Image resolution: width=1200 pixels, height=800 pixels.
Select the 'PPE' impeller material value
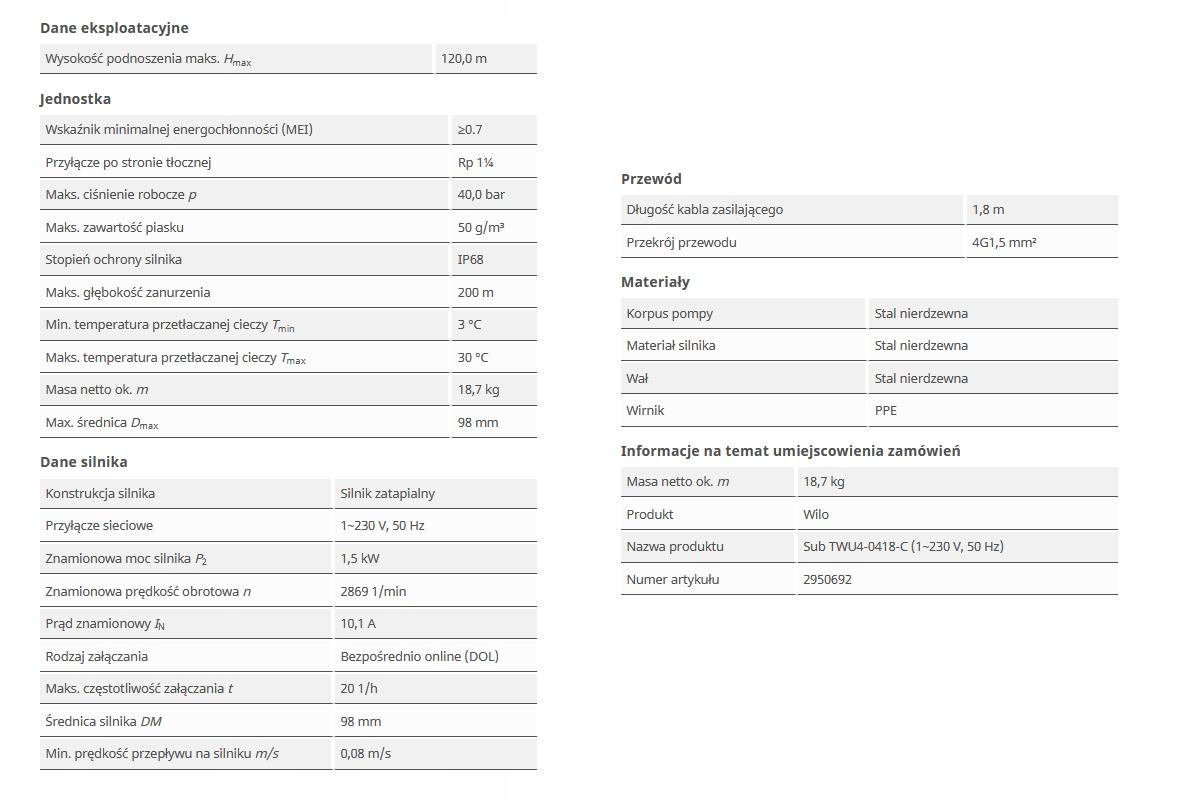click(x=886, y=410)
